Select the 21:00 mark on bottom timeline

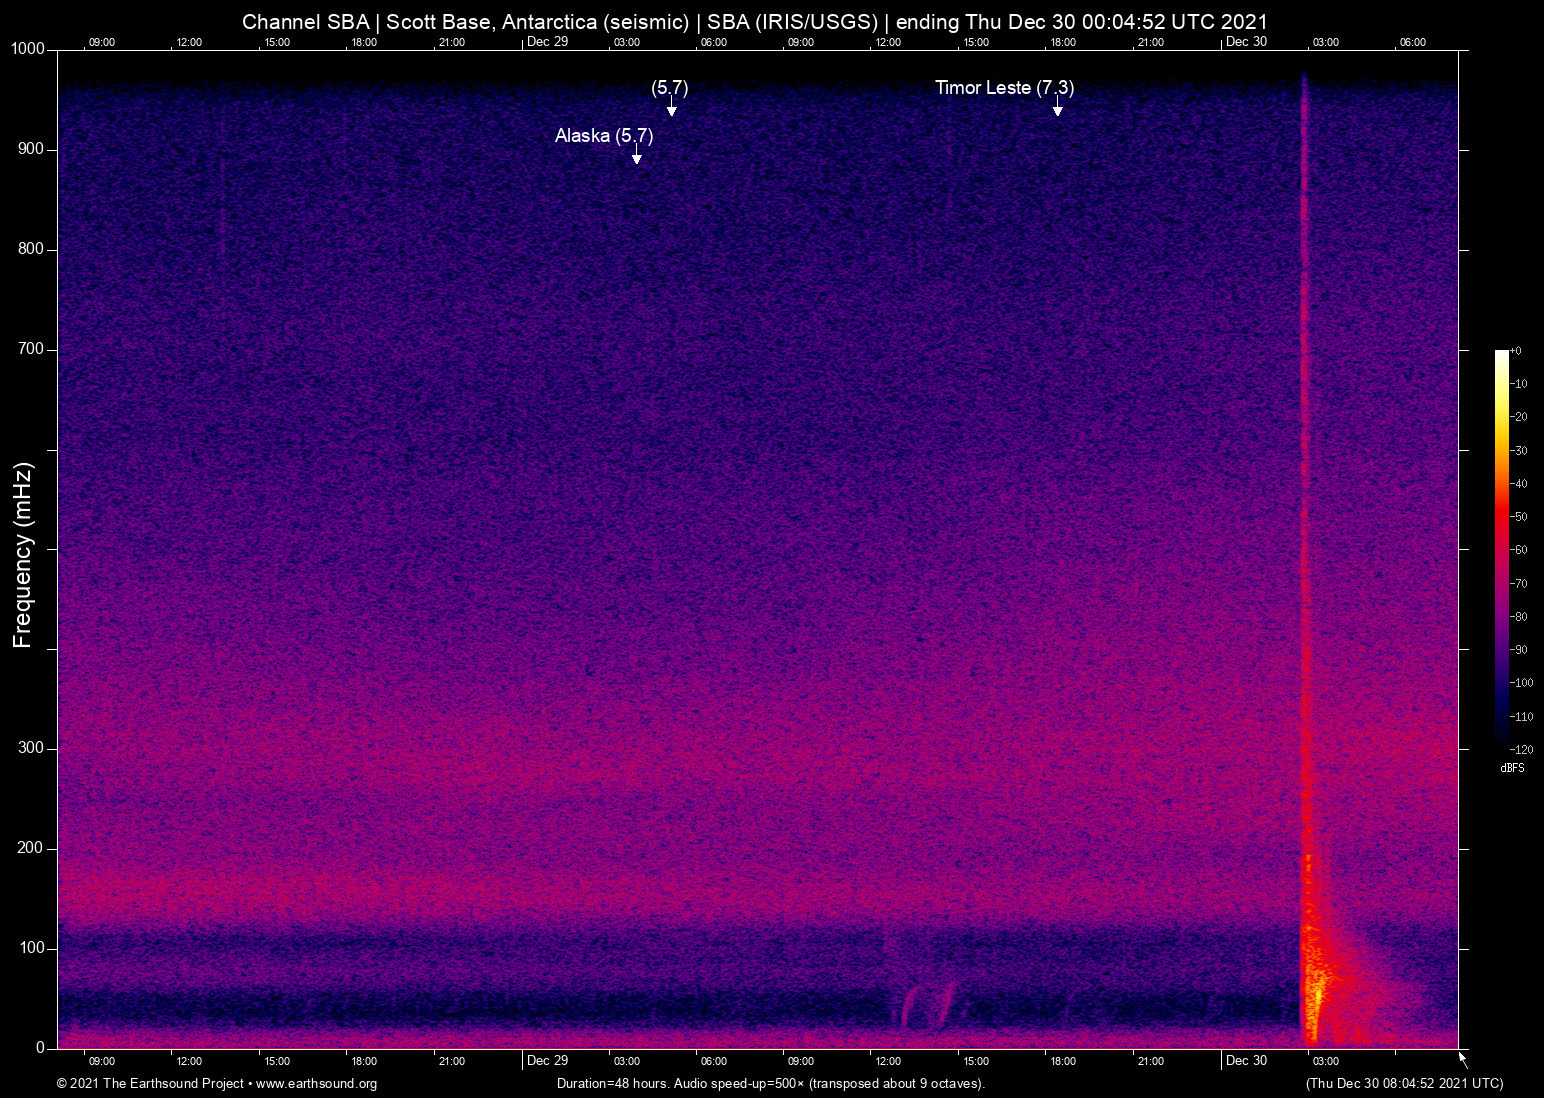[x=1150, y=1061]
